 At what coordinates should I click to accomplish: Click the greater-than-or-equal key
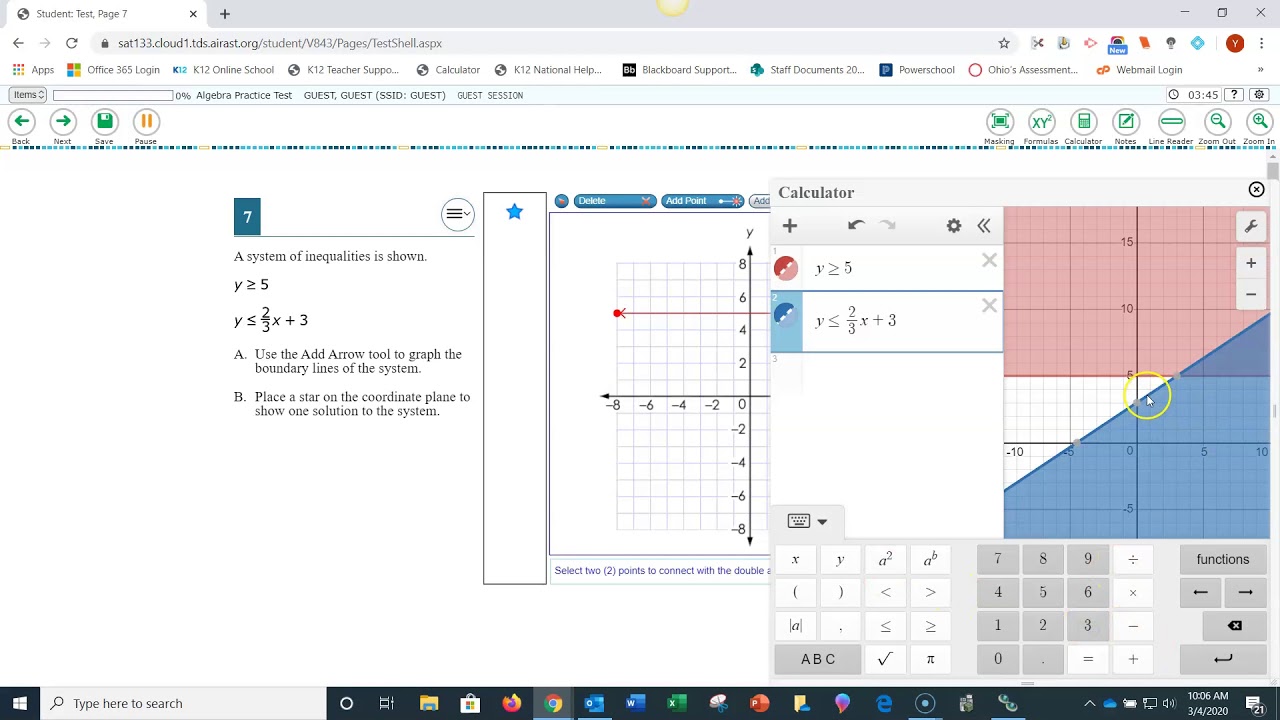pos(930,626)
